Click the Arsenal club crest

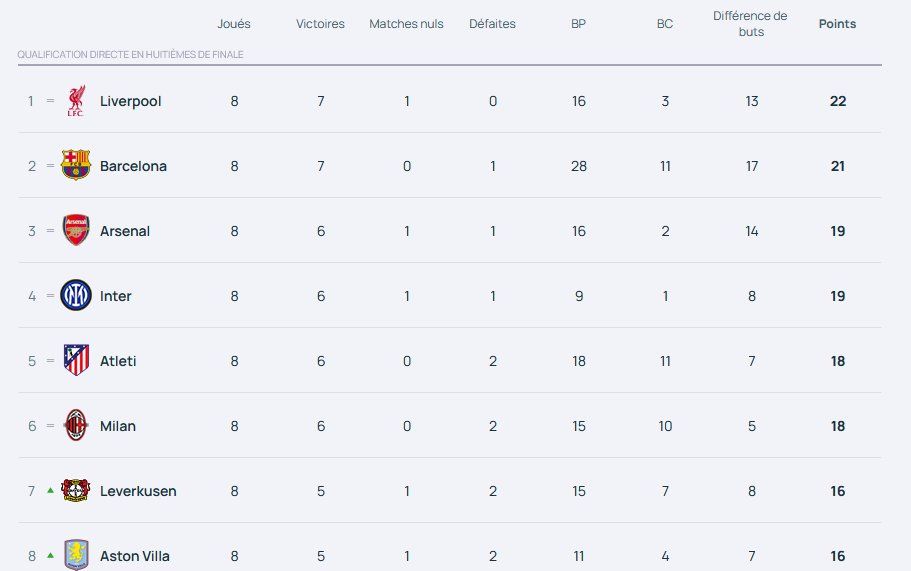76,230
